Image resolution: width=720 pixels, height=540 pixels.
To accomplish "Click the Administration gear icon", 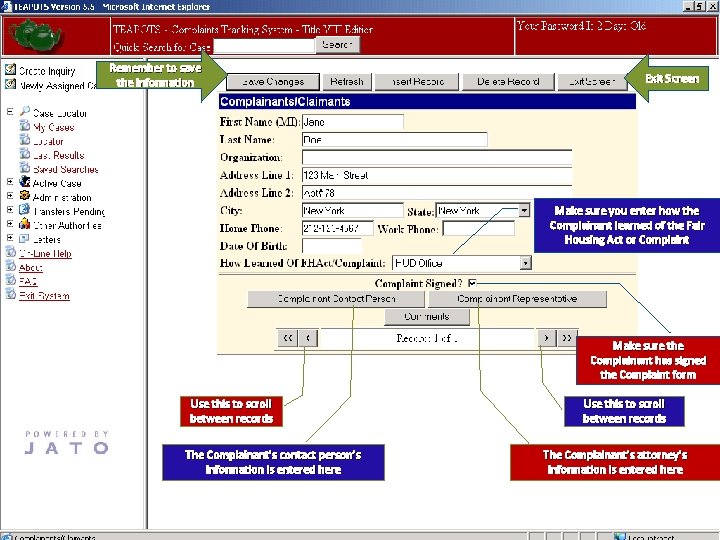I will tap(25, 196).
